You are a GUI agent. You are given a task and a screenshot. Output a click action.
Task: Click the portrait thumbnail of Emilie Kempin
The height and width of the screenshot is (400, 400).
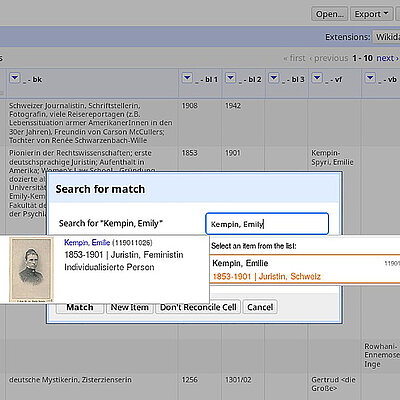[x=31, y=269]
